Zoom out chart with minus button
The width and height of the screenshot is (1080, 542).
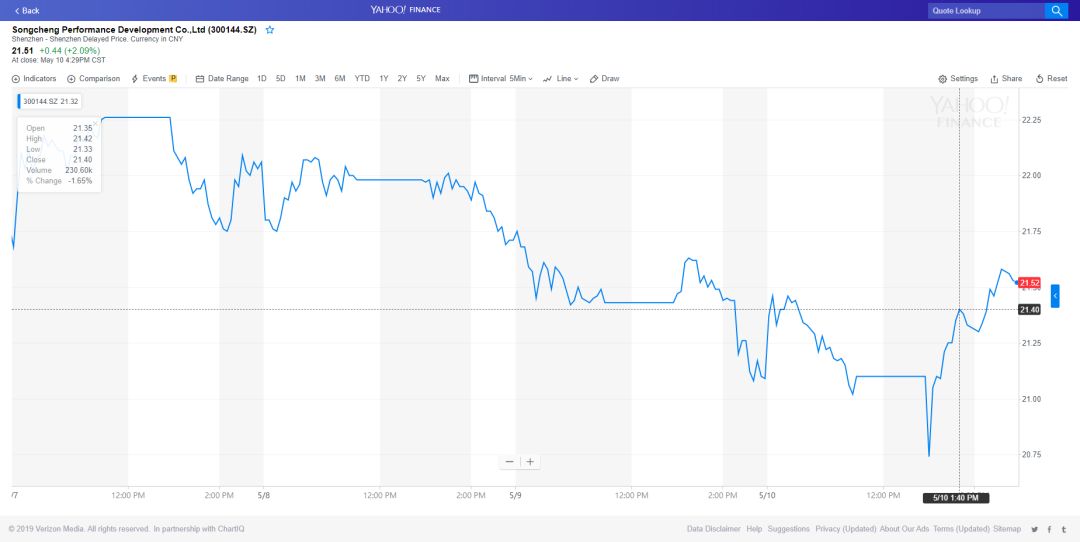click(x=510, y=462)
